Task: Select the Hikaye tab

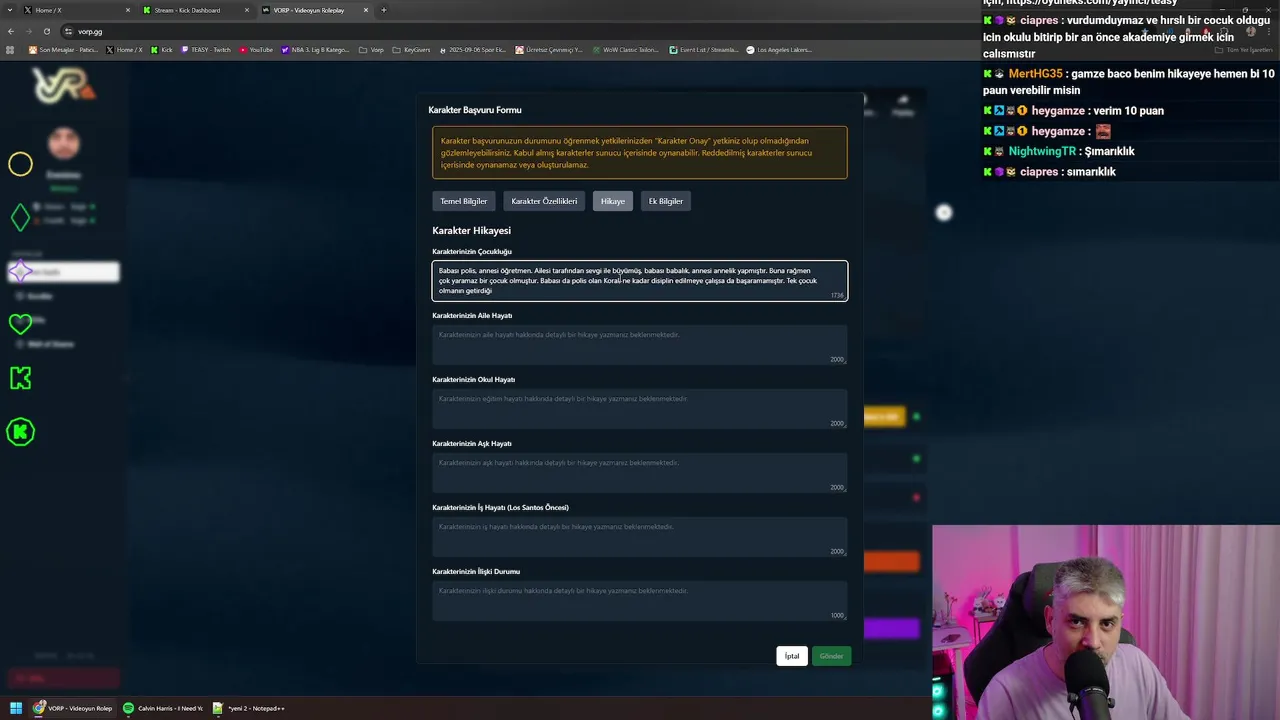Action: (x=612, y=201)
